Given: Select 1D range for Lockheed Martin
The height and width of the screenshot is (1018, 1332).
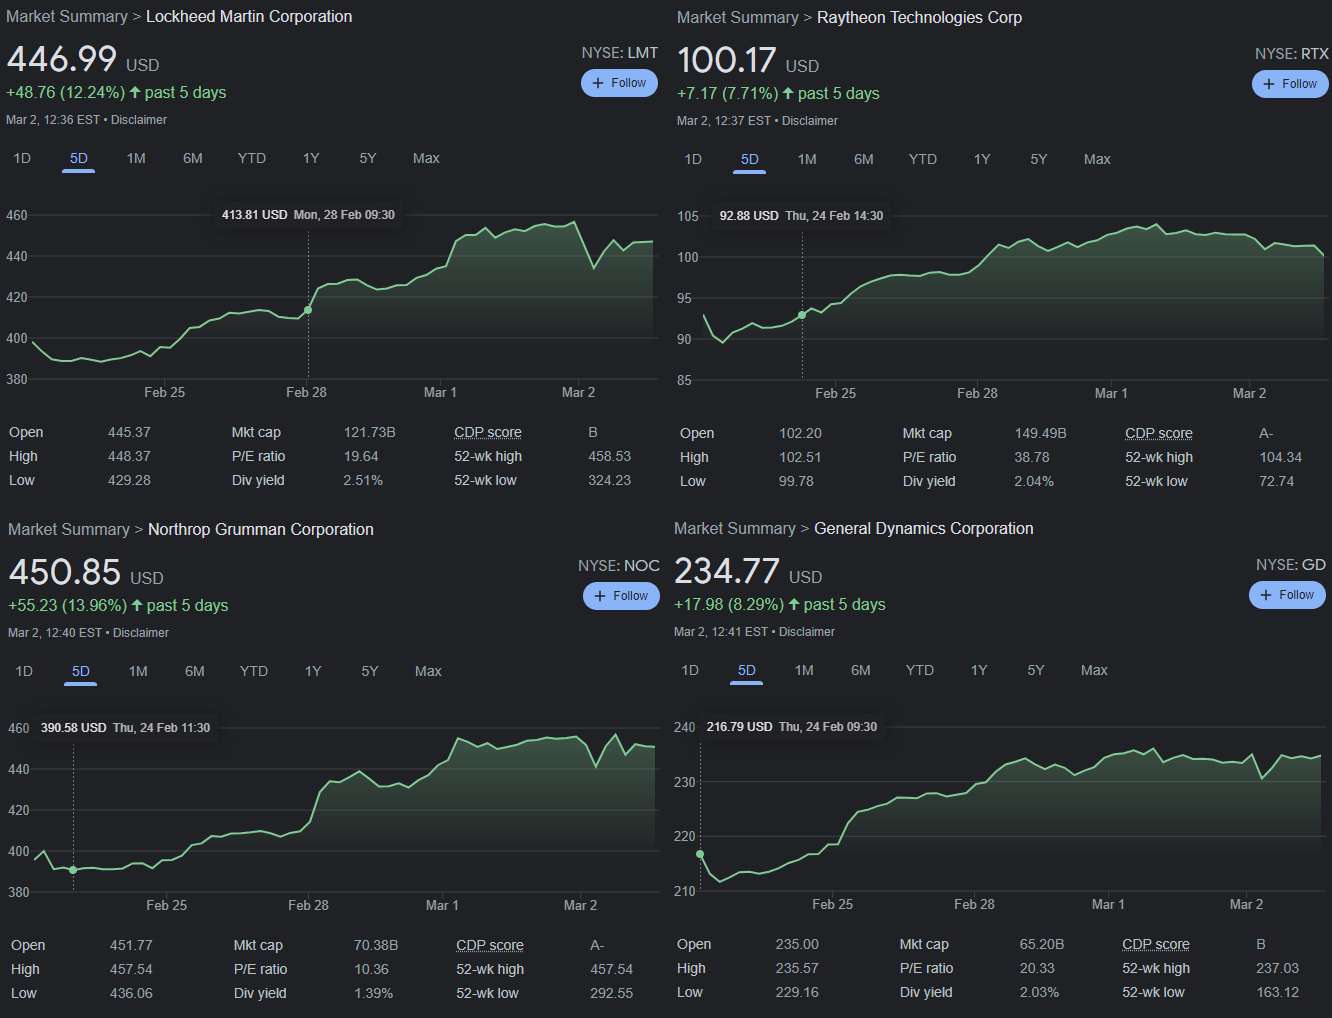Looking at the screenshot, I should click(22, 158).
